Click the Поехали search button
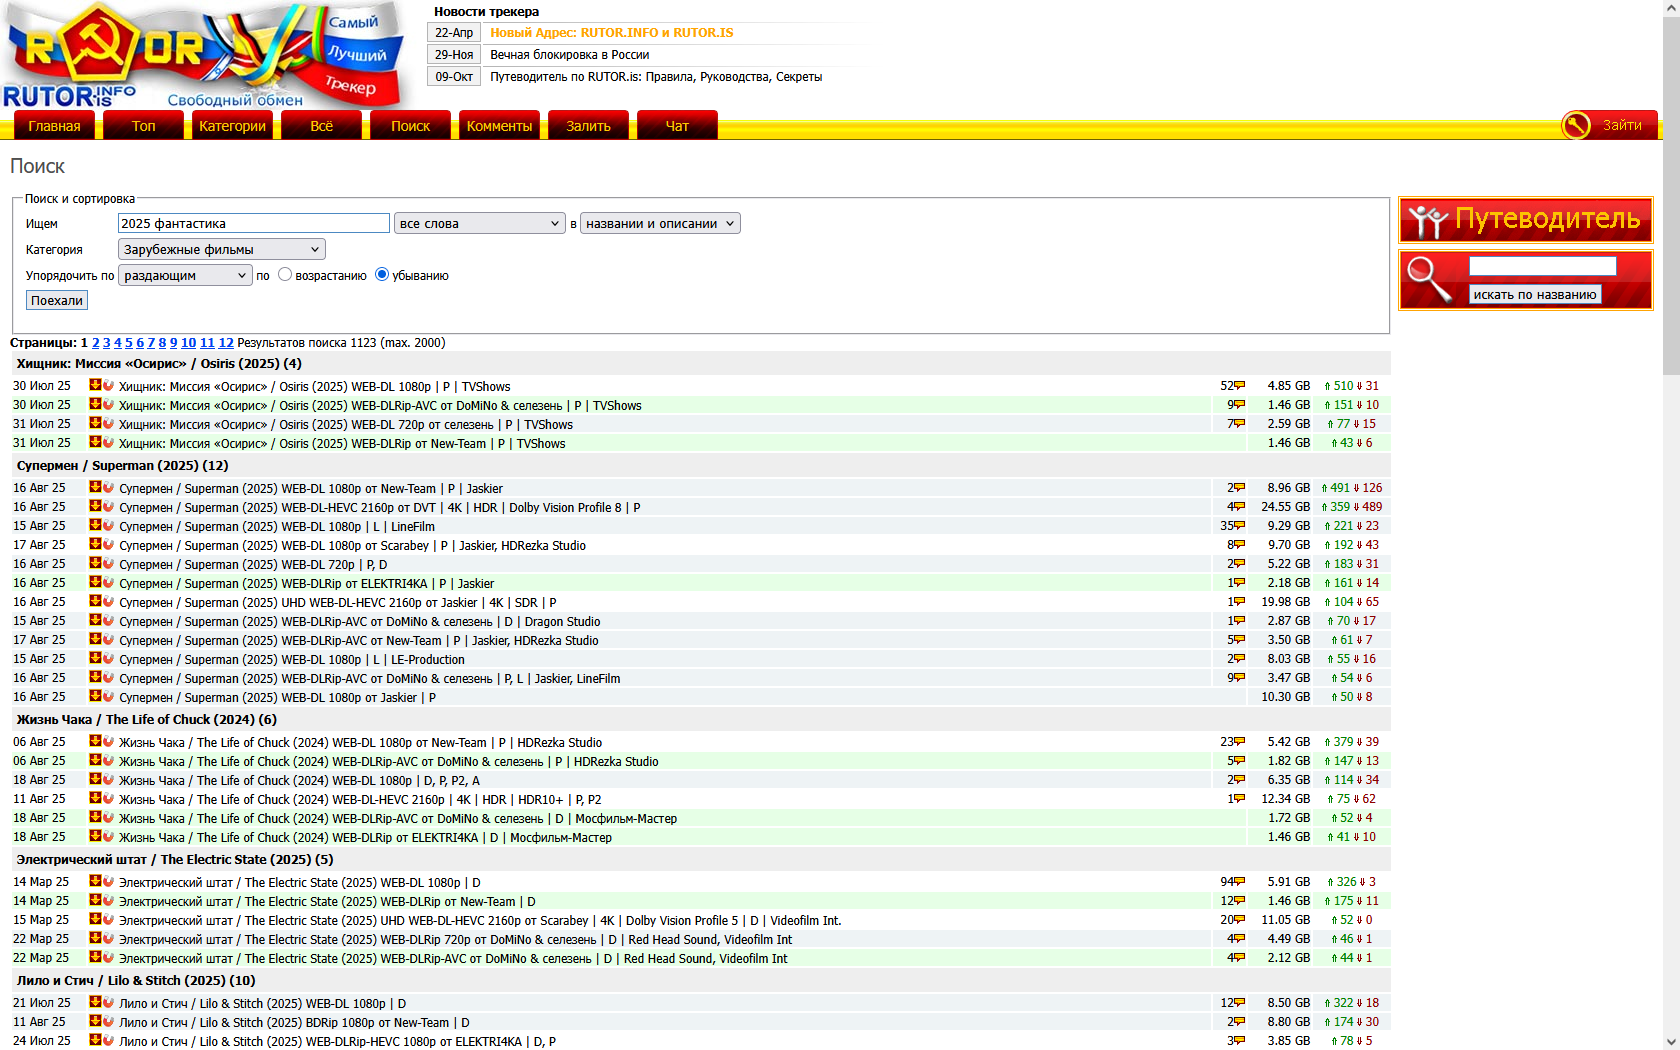1680x1050 pixels. coord(57,300)
